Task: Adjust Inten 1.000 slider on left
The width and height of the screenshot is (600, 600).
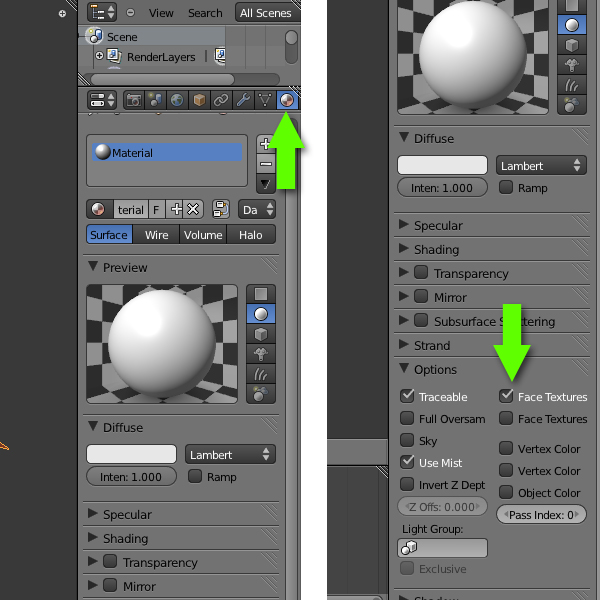Action: [132, 476]
